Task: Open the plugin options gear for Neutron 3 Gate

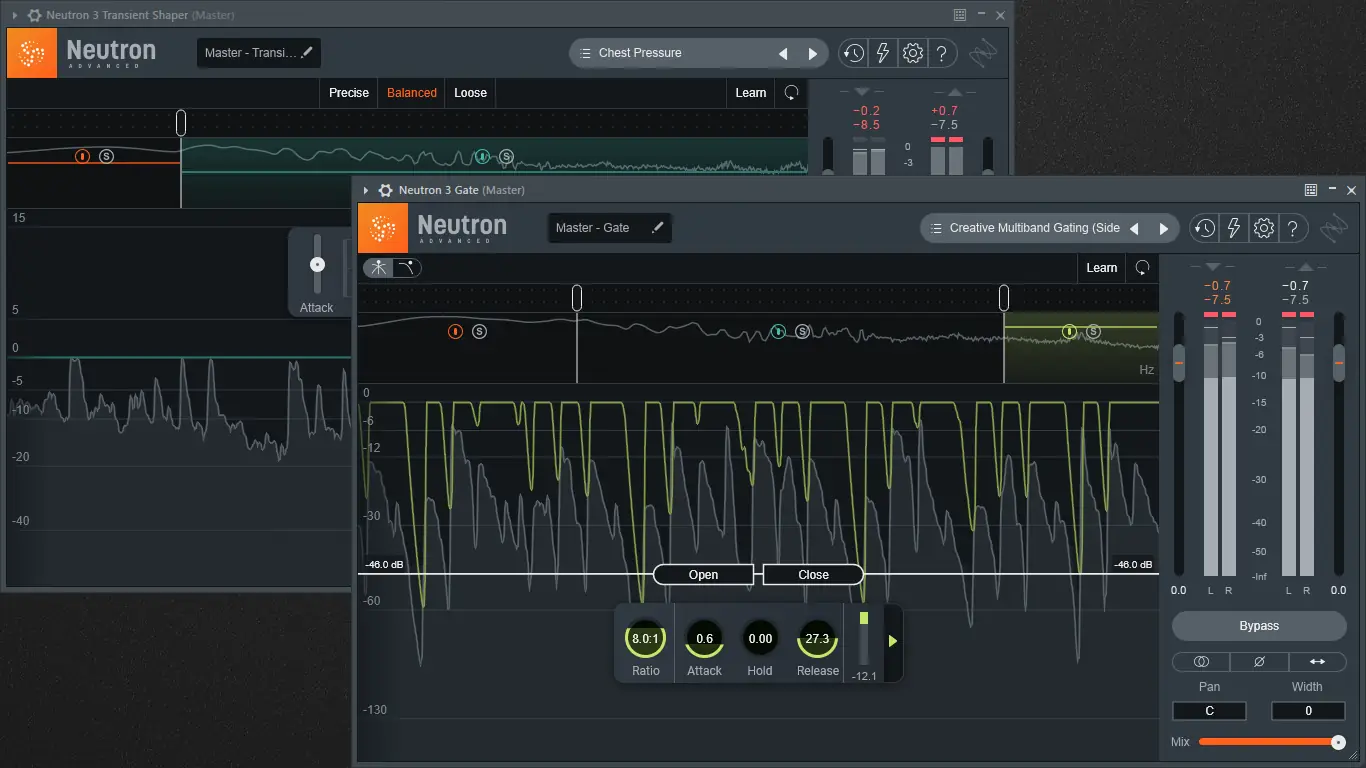Action: 384,190
